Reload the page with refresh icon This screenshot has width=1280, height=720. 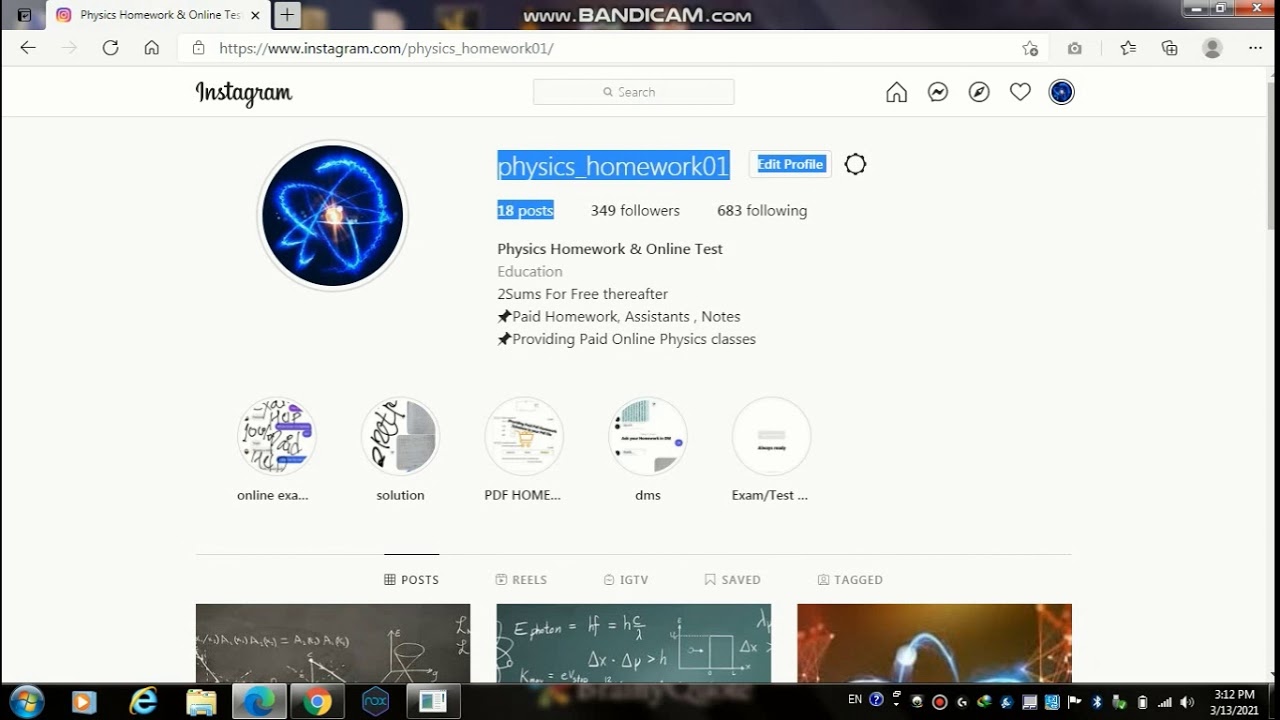pyautogui.click(x=110, y=48)
